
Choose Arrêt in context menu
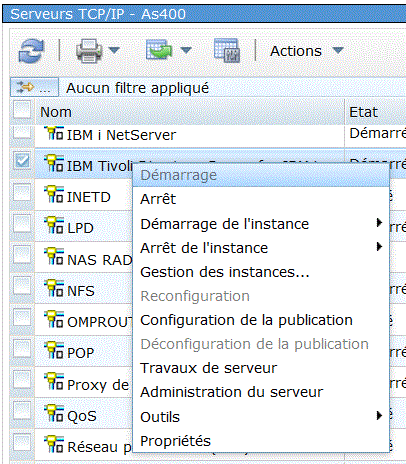(261, 199)
